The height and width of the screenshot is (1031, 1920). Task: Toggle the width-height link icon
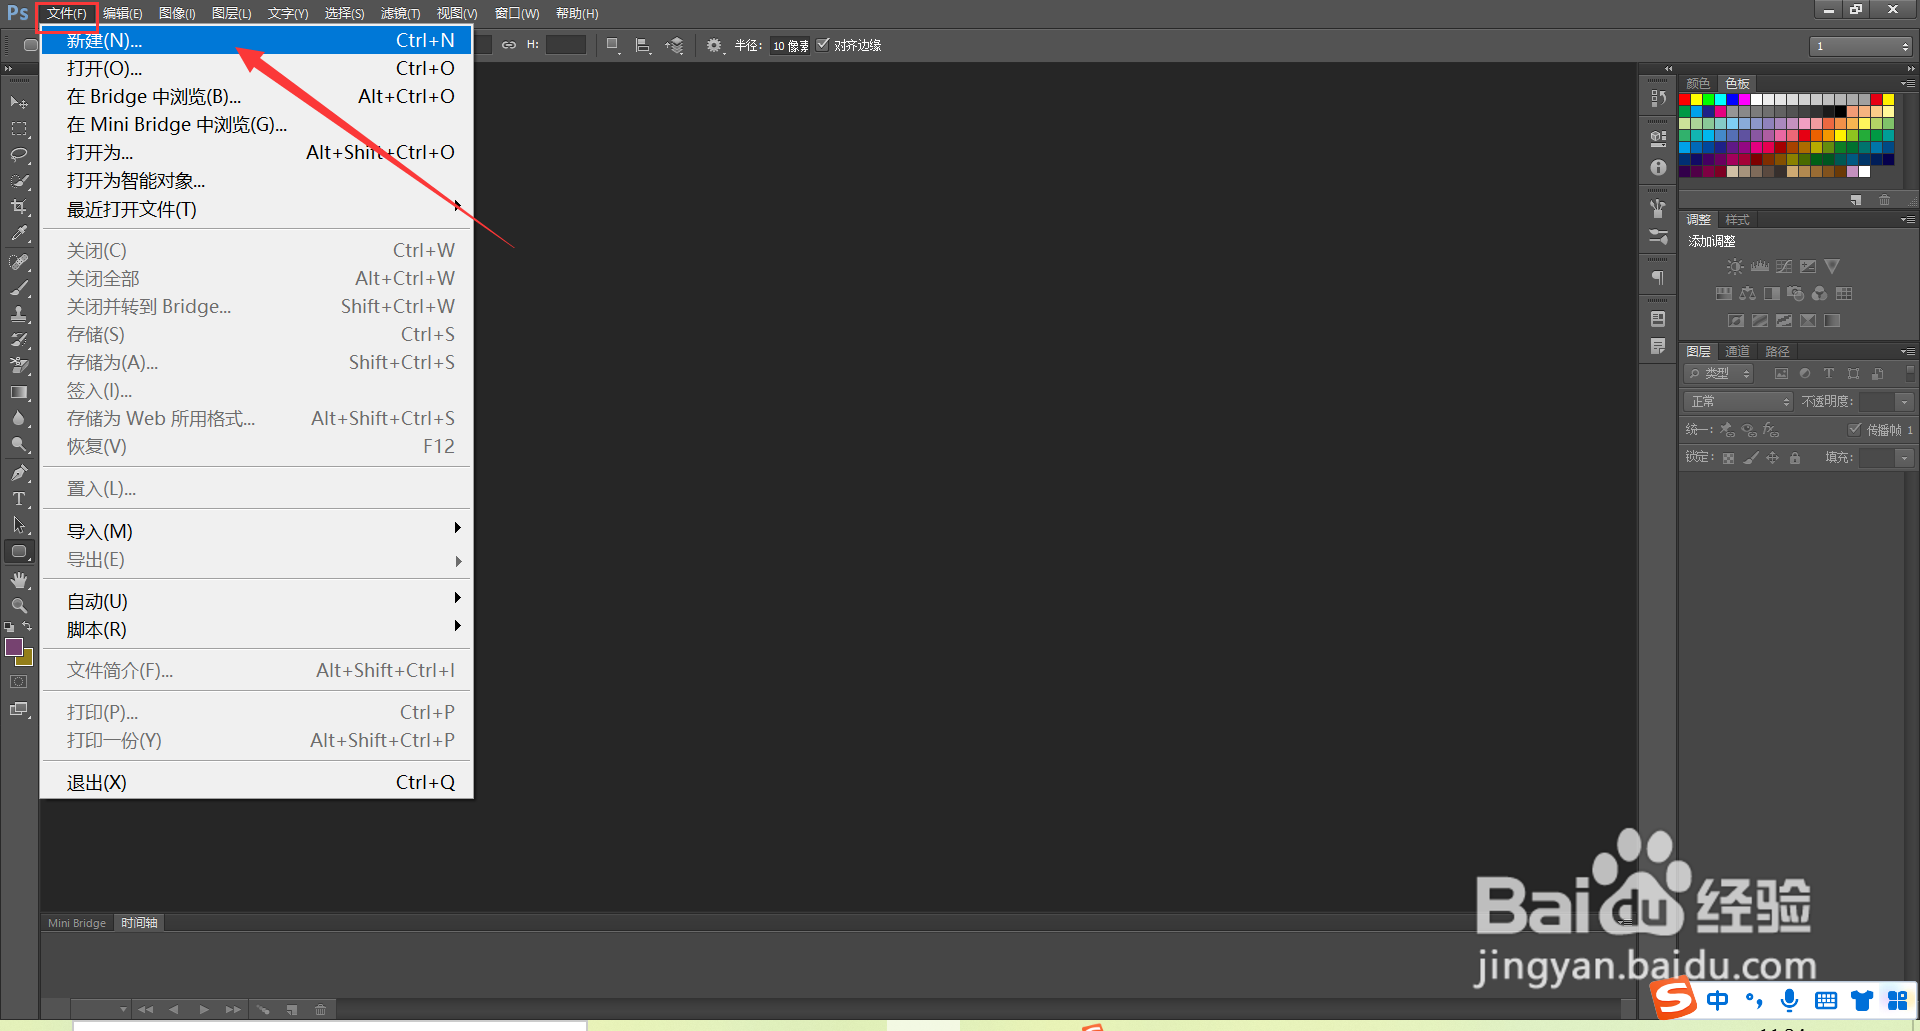(x=509, y=45)
